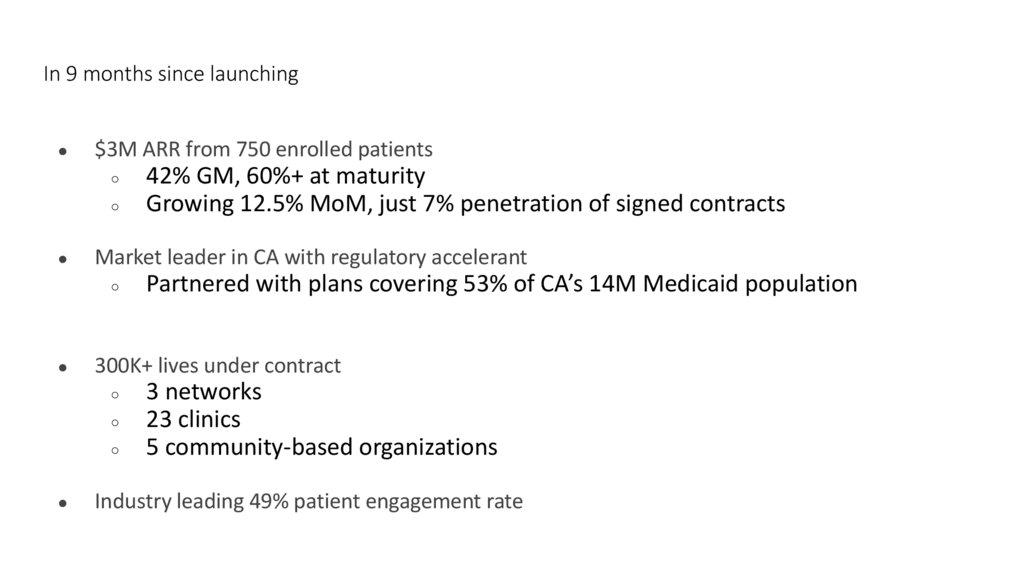1024x574 pixels.
Task: Select '5 community-based organizations' text
Action: (321, 447)
